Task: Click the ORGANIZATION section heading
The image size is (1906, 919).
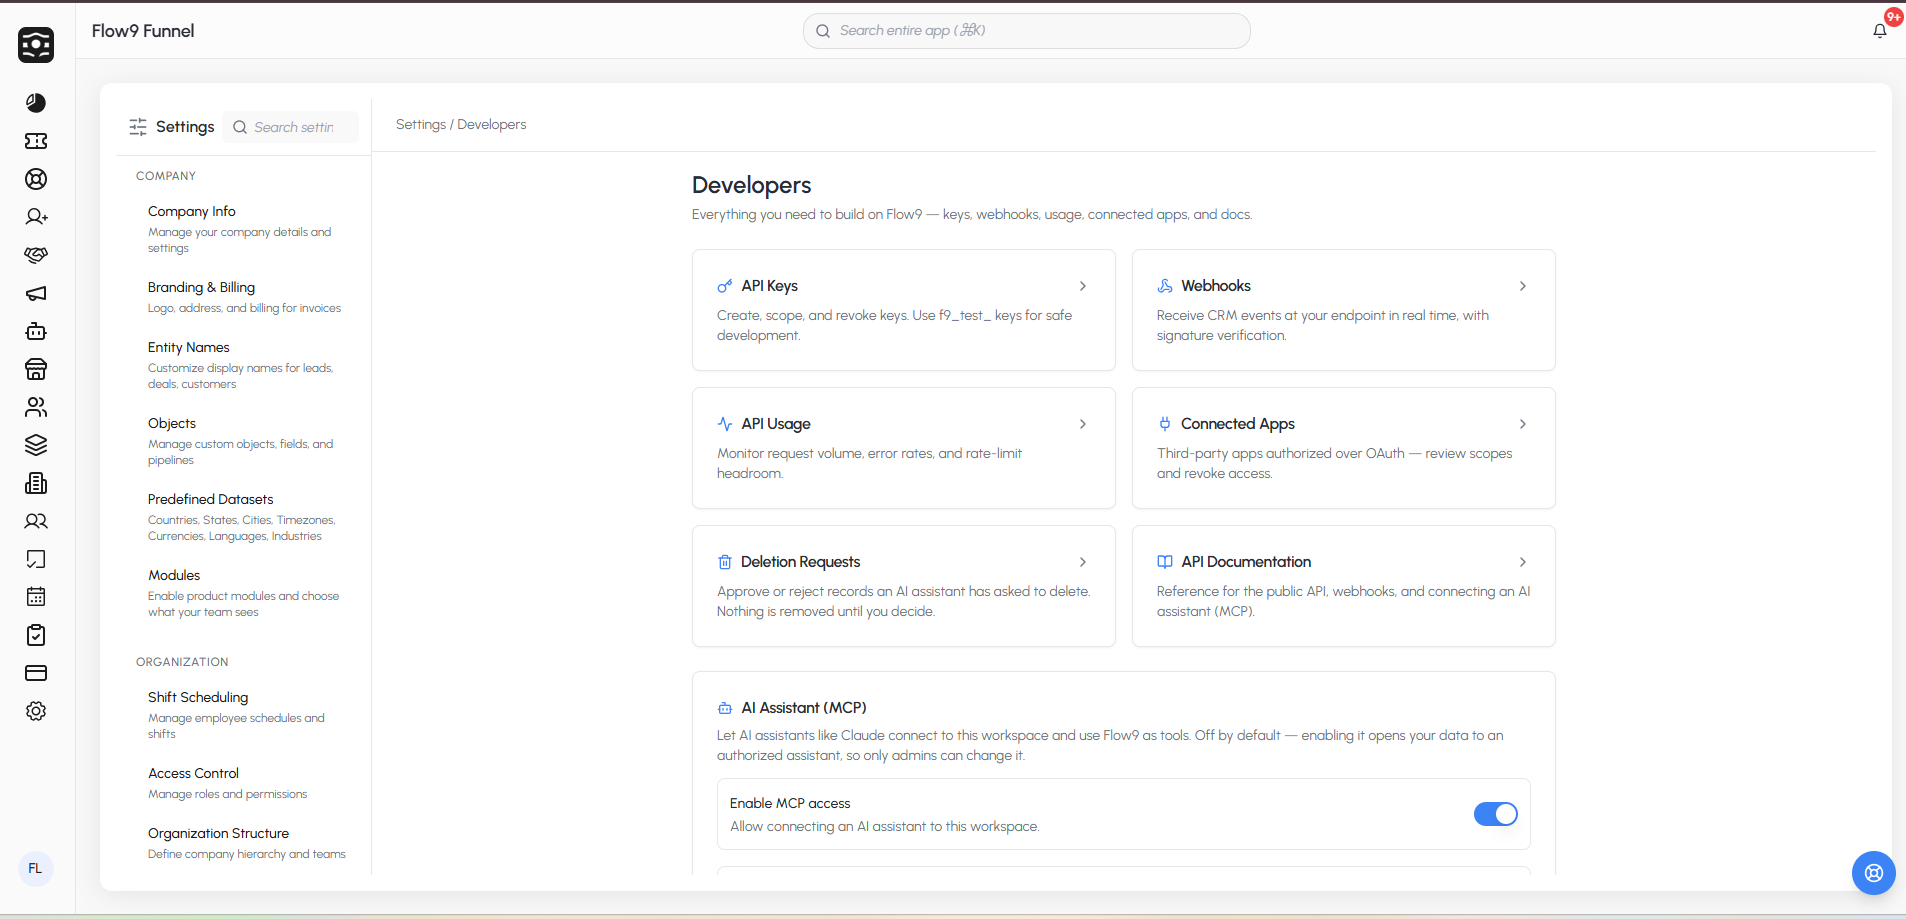Action: point(182,662)
